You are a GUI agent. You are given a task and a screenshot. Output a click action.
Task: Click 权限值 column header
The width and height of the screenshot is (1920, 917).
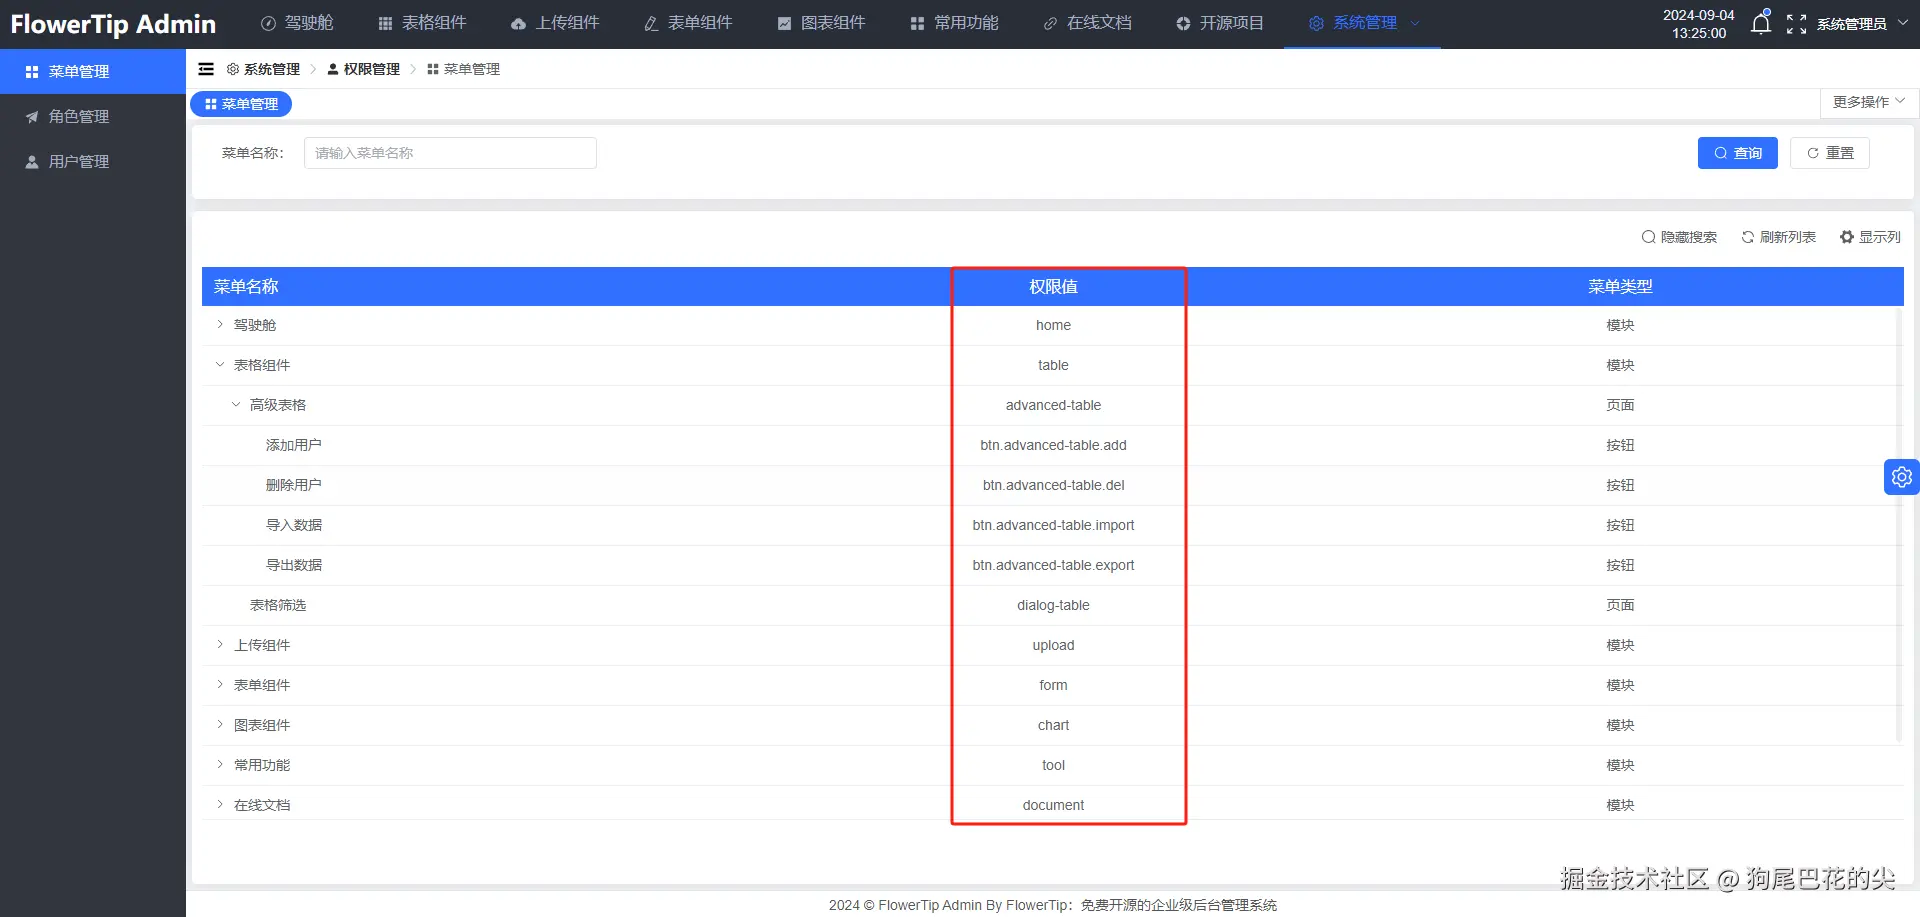coord(1053,286)
